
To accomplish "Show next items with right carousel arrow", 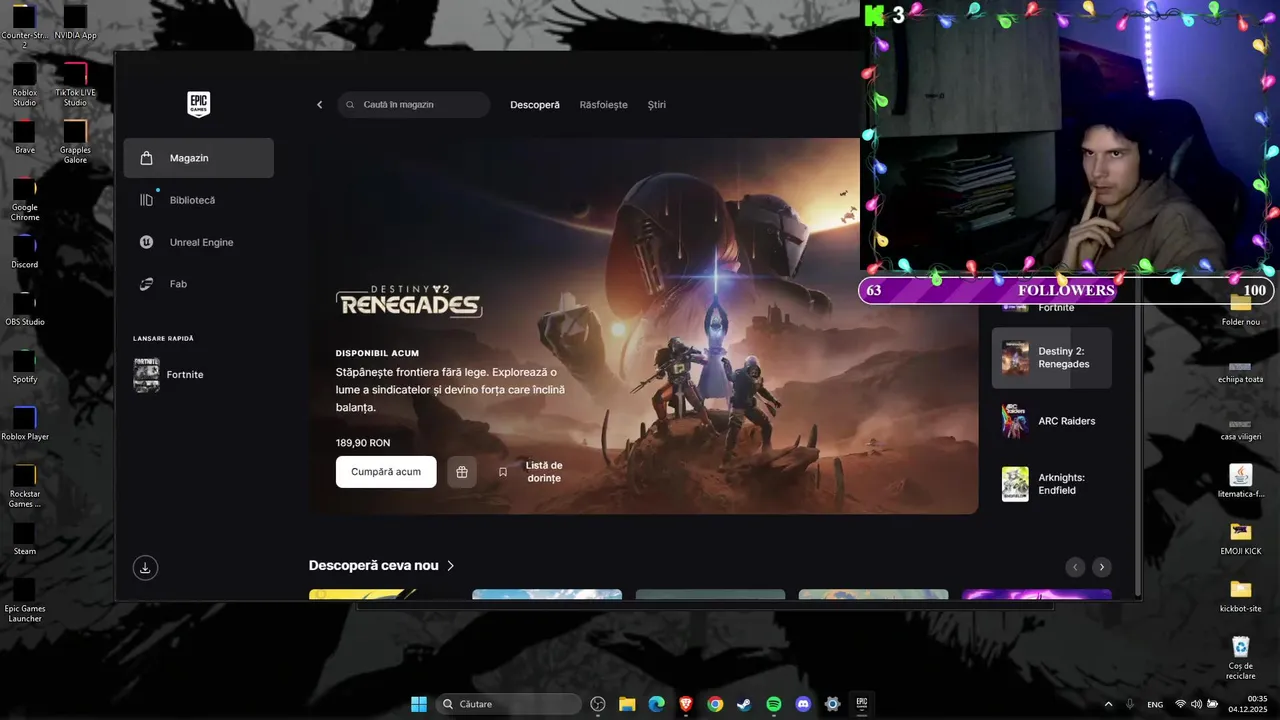I will [x=1101, y=567].
